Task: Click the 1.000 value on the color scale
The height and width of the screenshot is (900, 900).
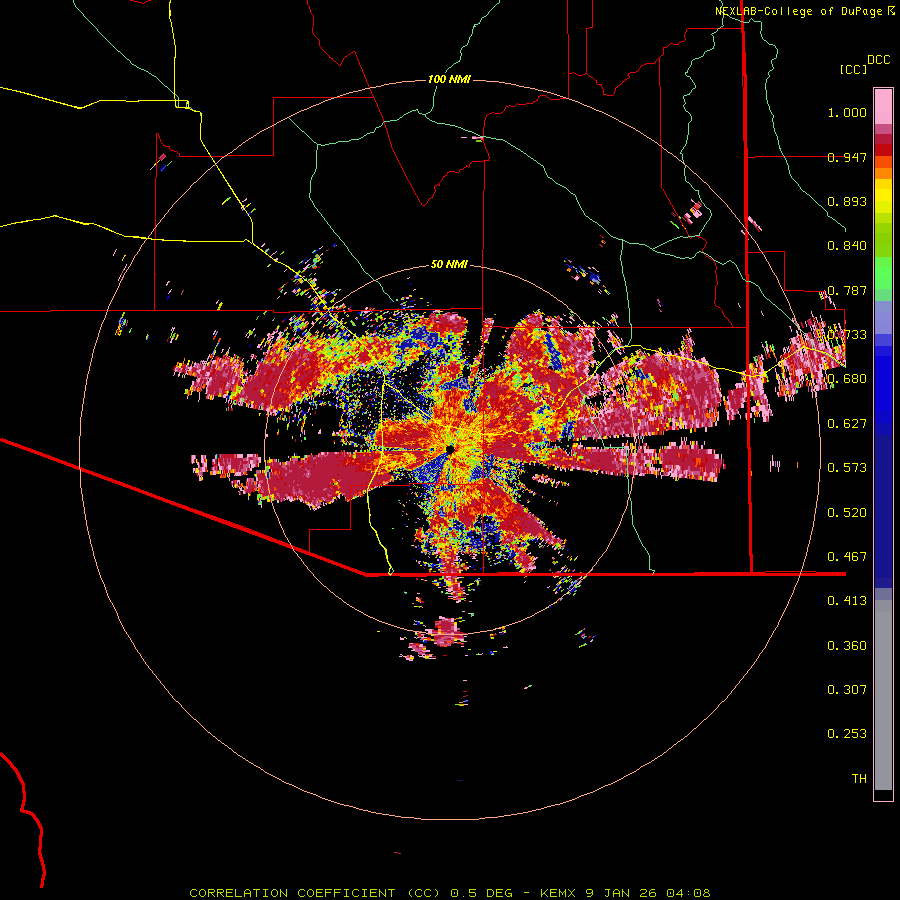Action: click(x=847, y=112)
